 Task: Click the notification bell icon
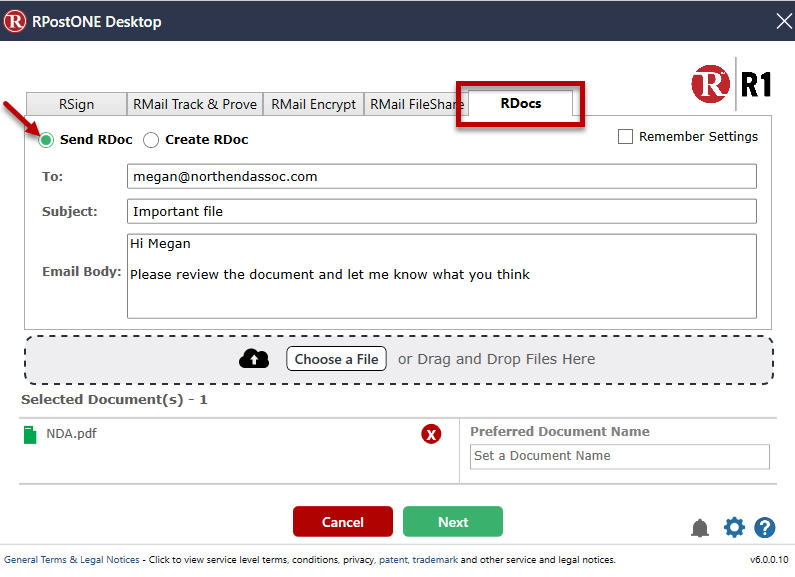pyautogui.click(x=700, y=528)
